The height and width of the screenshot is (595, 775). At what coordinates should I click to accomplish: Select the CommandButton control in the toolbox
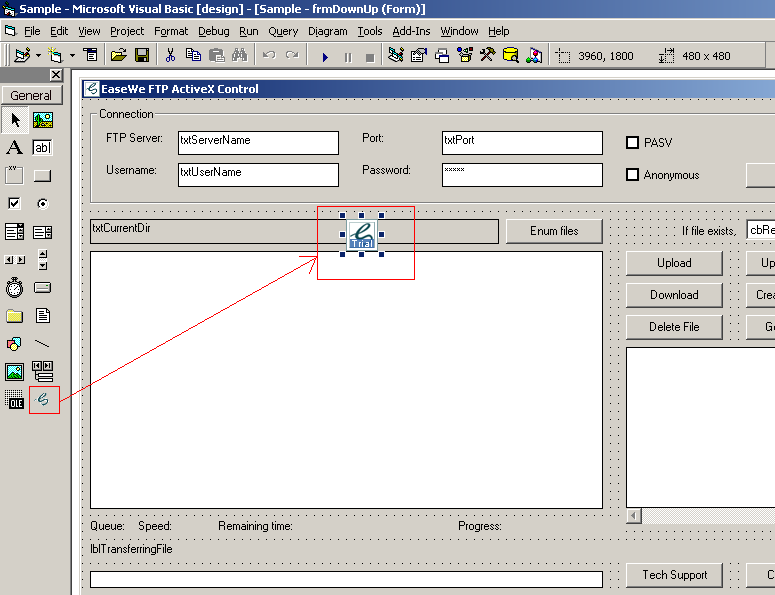point(43,175)
